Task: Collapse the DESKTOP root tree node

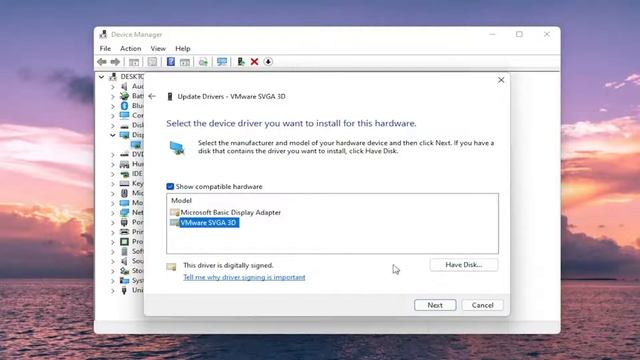Action: pos(102,76)
